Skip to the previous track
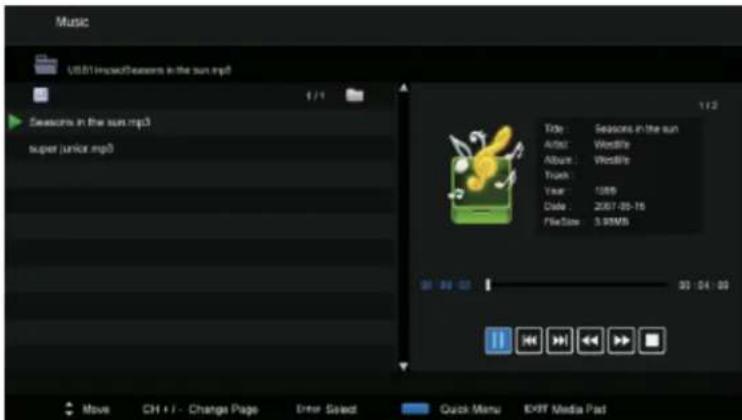742x420 pixels. pos(529,340)
